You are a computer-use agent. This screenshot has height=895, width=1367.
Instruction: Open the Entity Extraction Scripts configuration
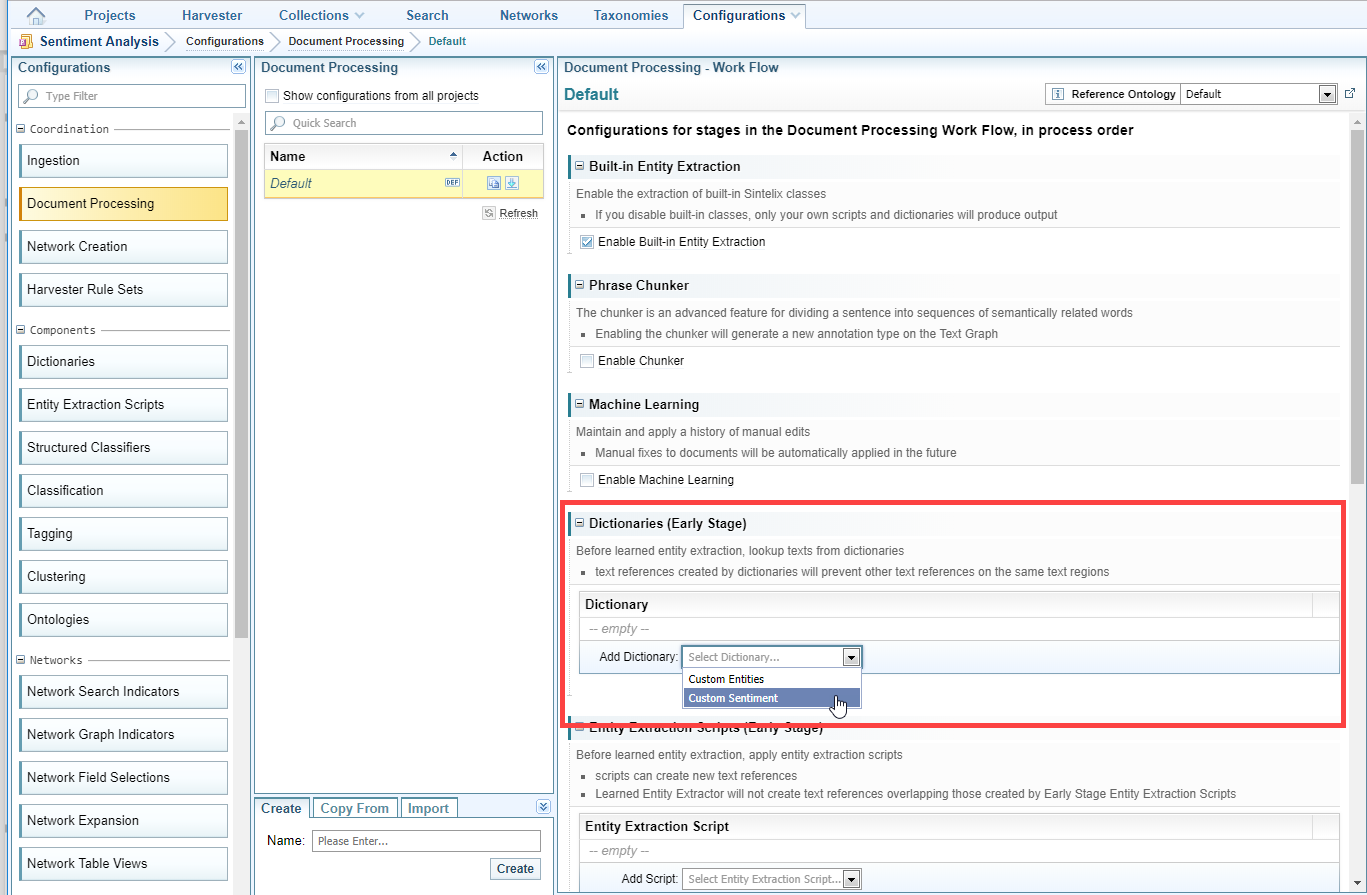click(123, 405)
